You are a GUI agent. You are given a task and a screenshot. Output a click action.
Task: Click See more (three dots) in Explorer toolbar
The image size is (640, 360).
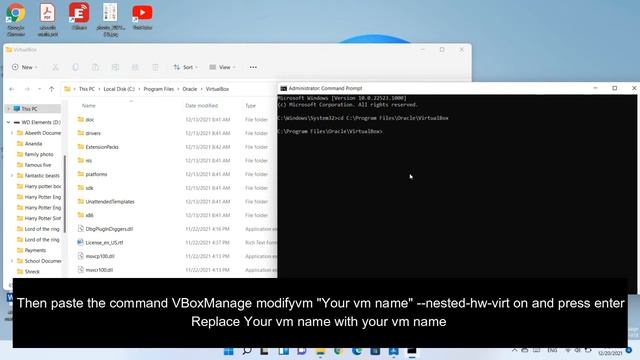point(253,67)
